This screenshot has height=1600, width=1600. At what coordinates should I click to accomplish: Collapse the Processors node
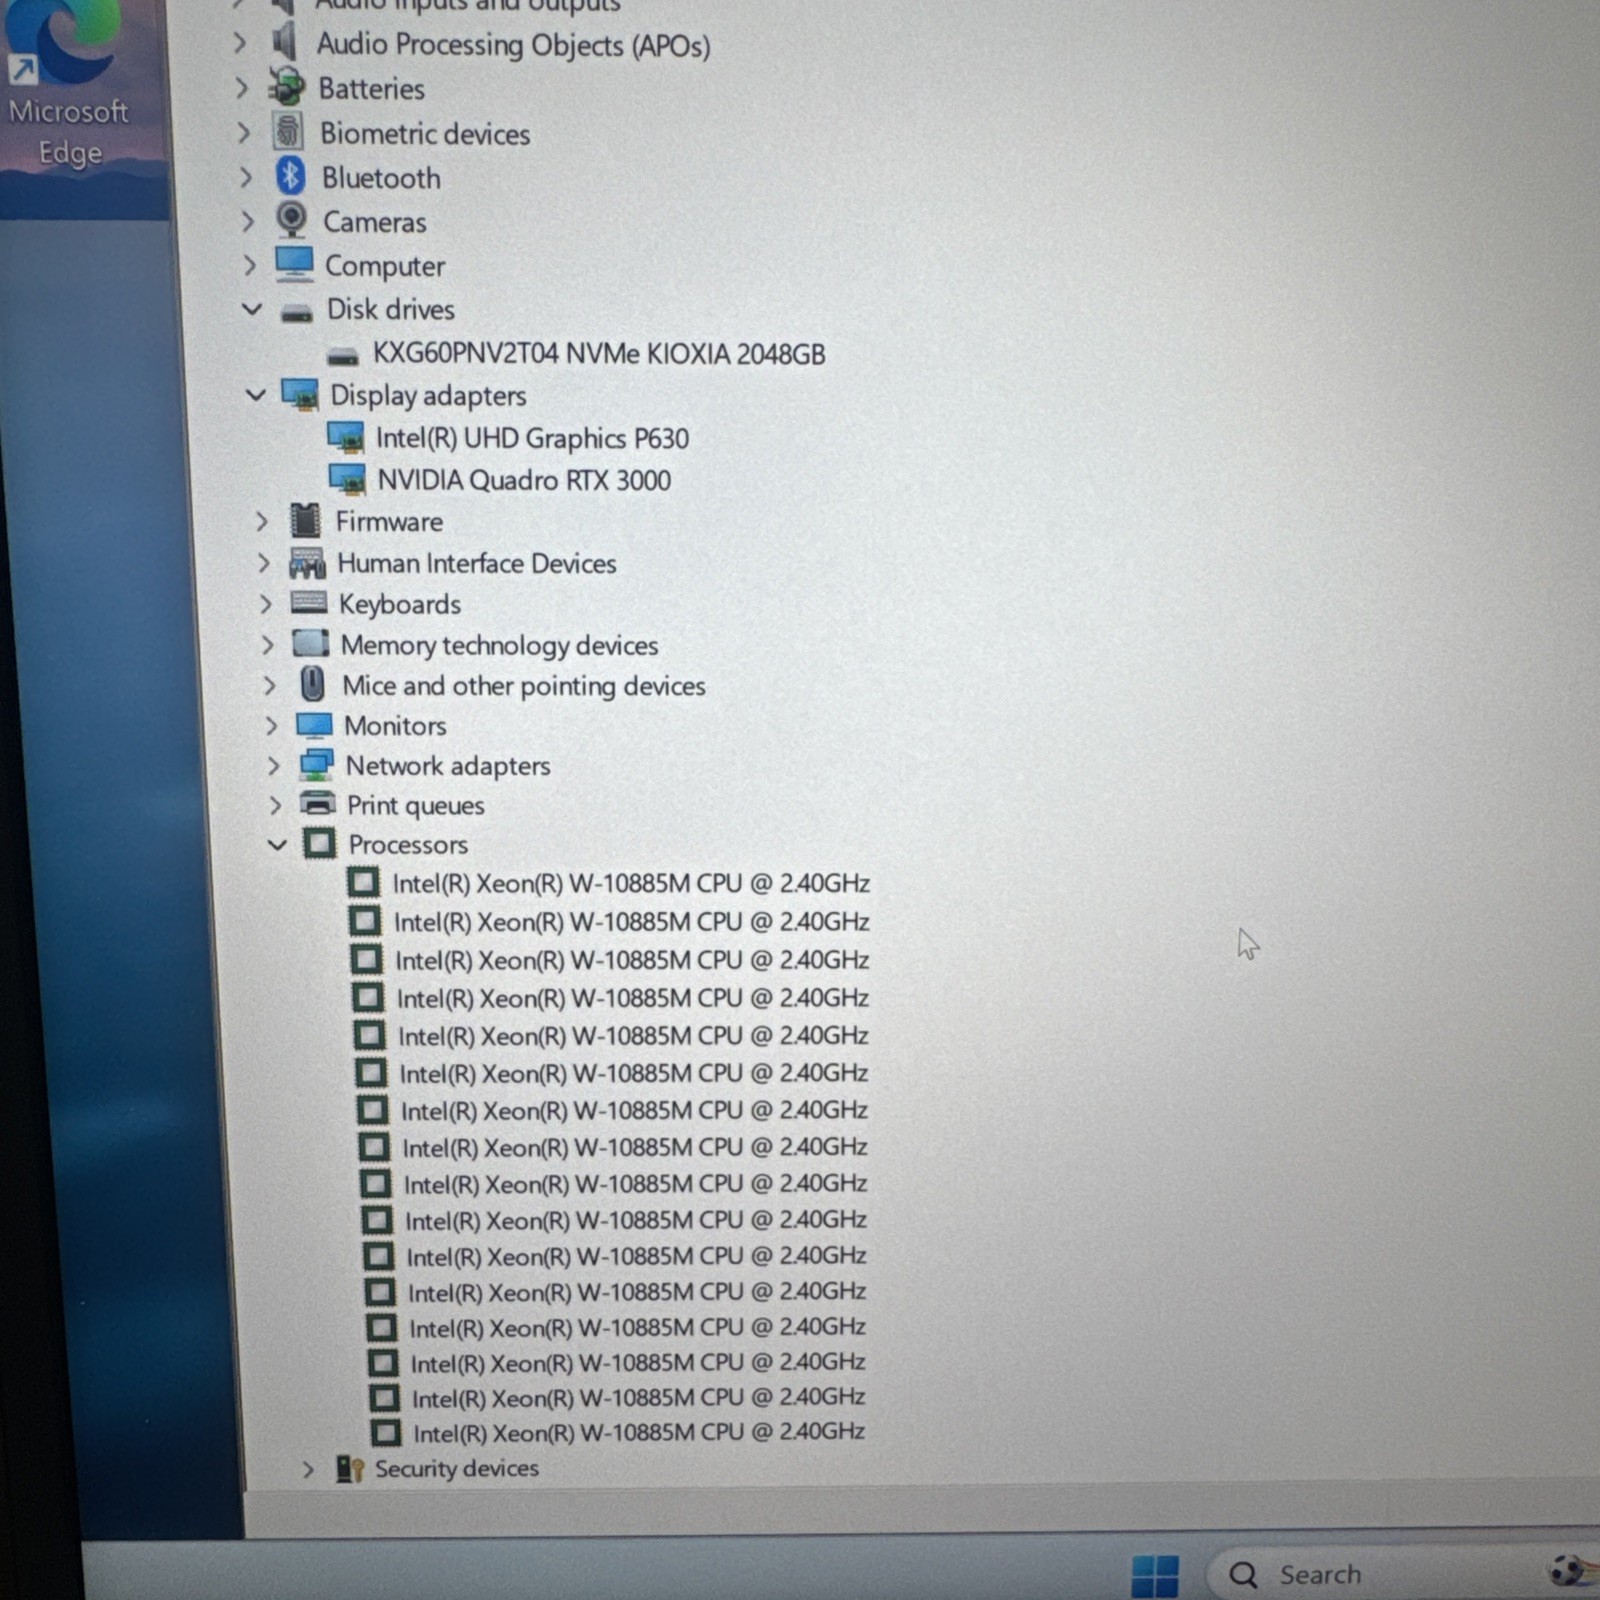coord(277,844)
